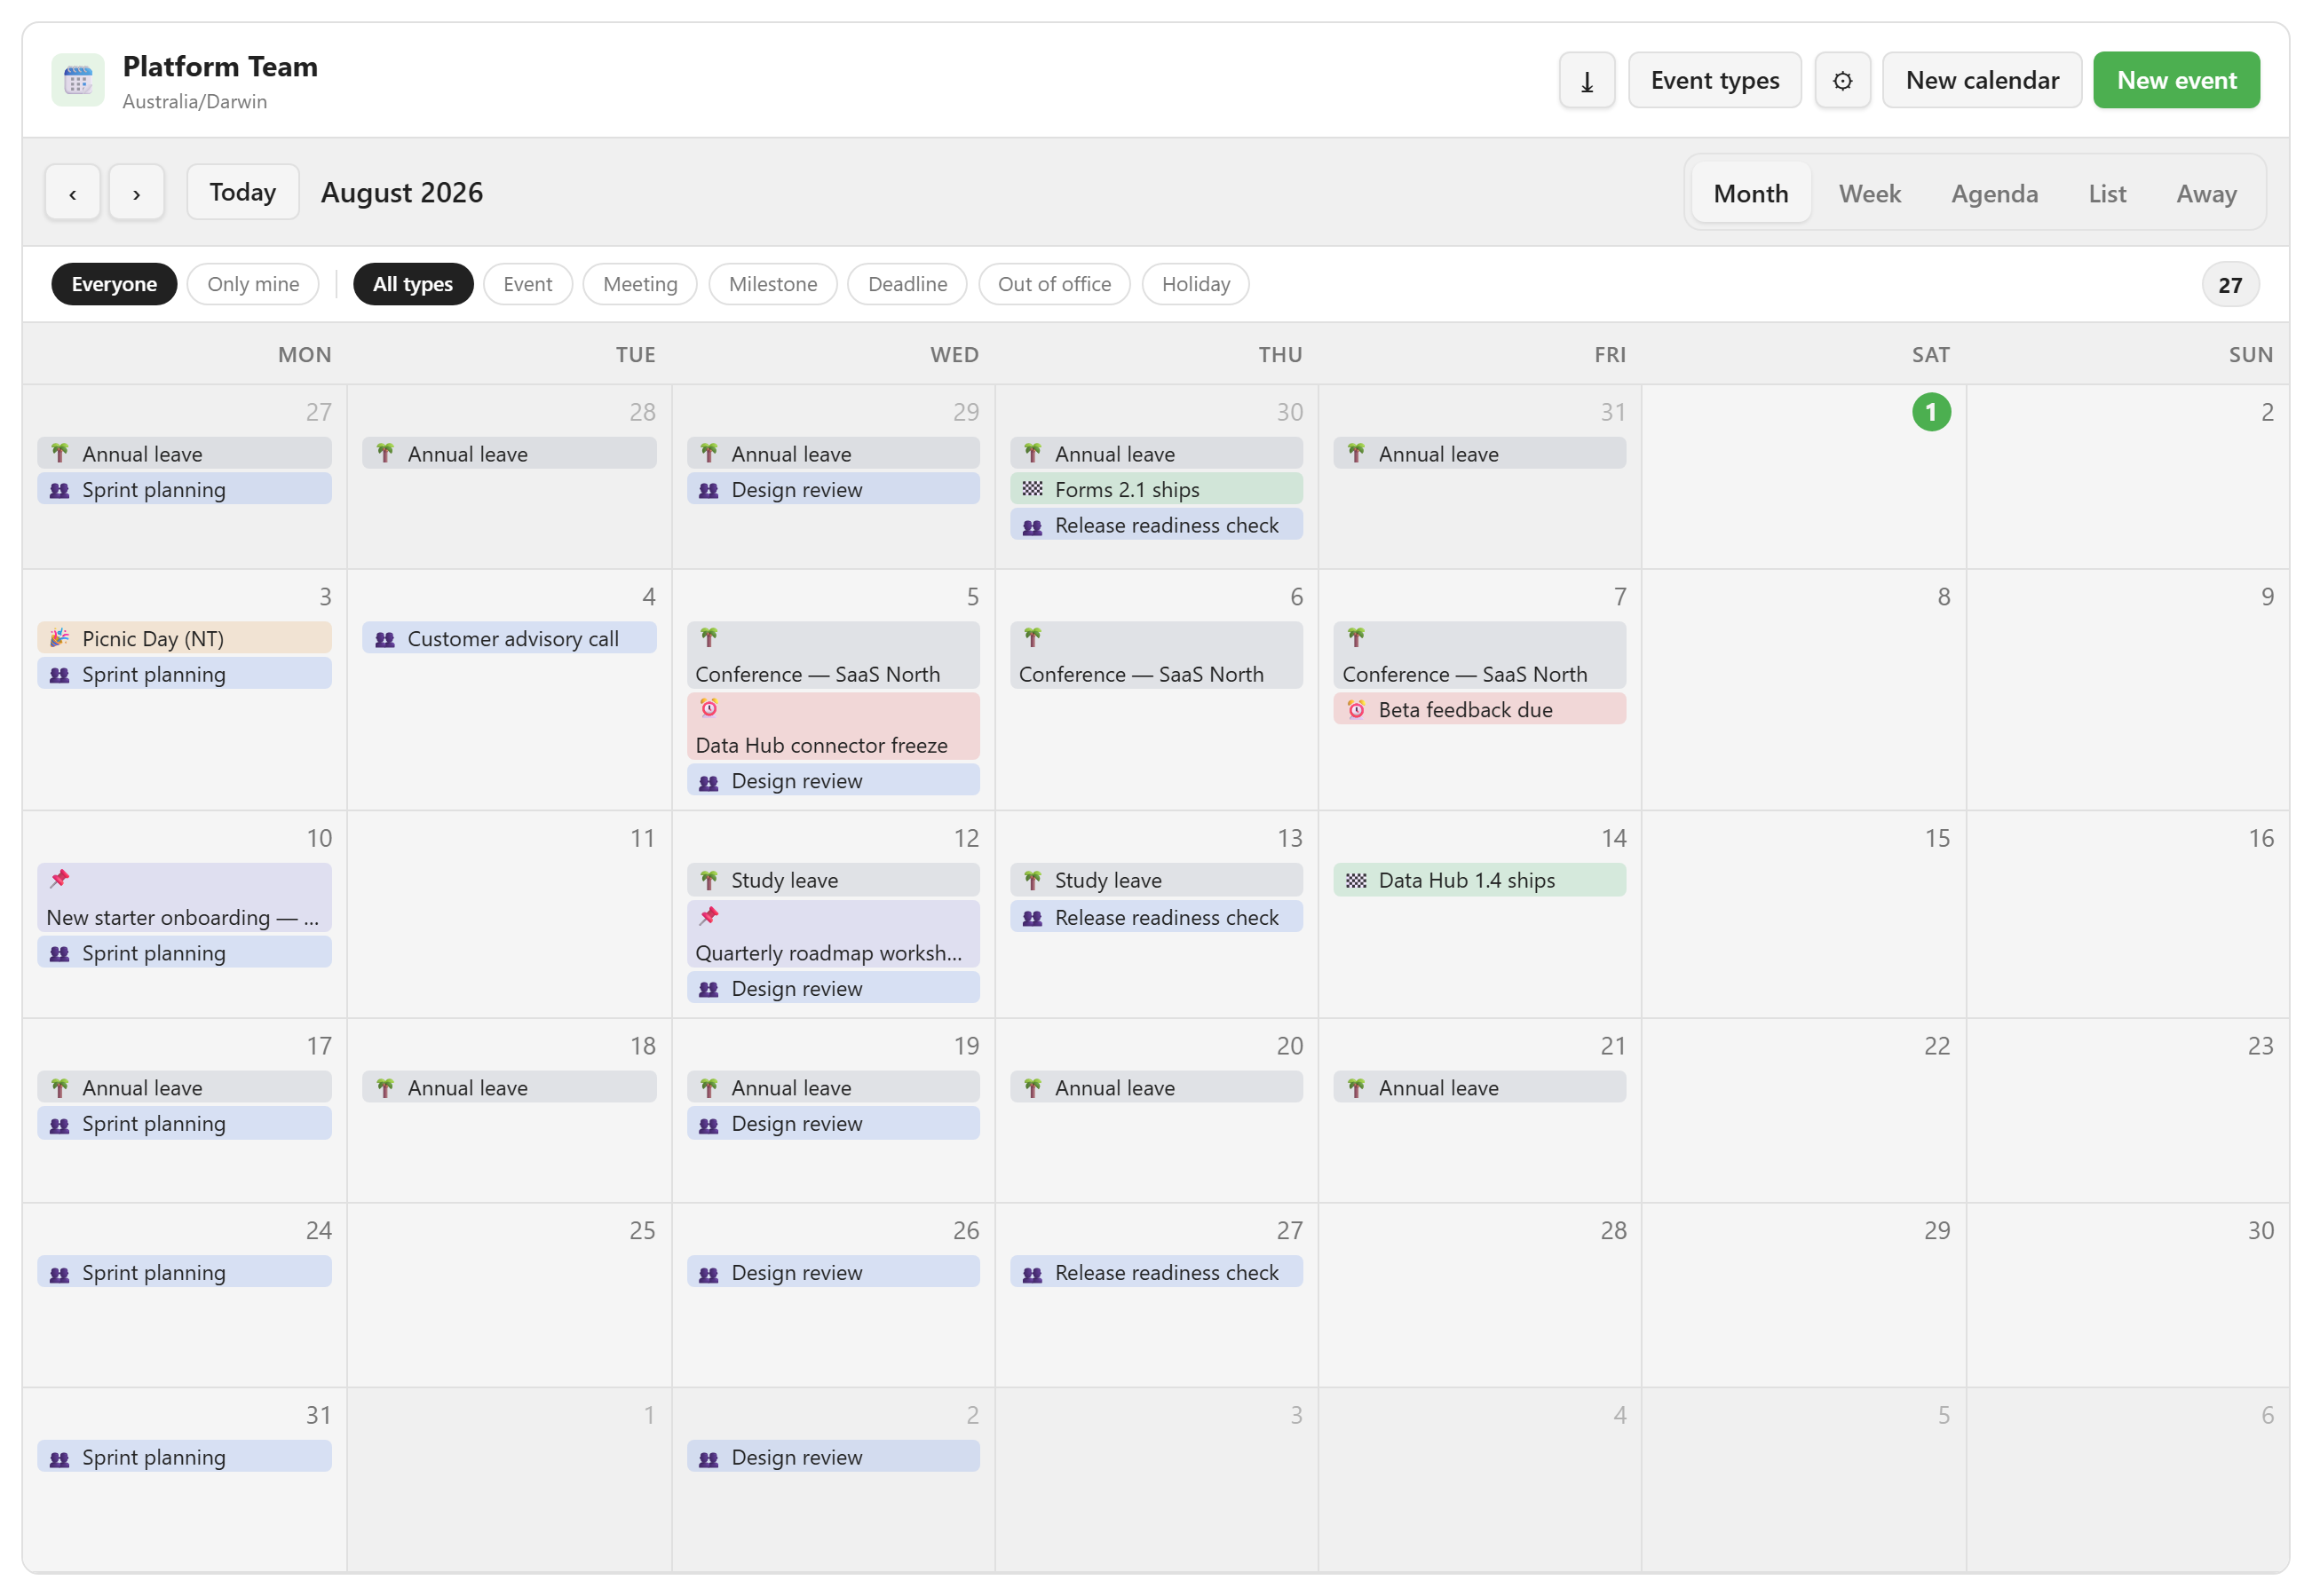Toggle the Only mine filter
This screenshot has width=2312, height=1596.
point(253,284)
